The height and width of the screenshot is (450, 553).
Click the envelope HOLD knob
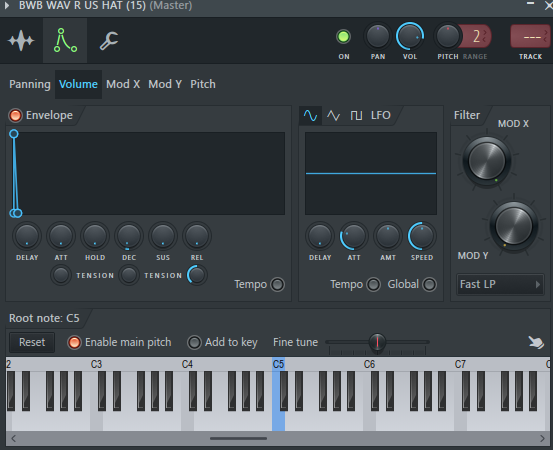coord(95,236)
